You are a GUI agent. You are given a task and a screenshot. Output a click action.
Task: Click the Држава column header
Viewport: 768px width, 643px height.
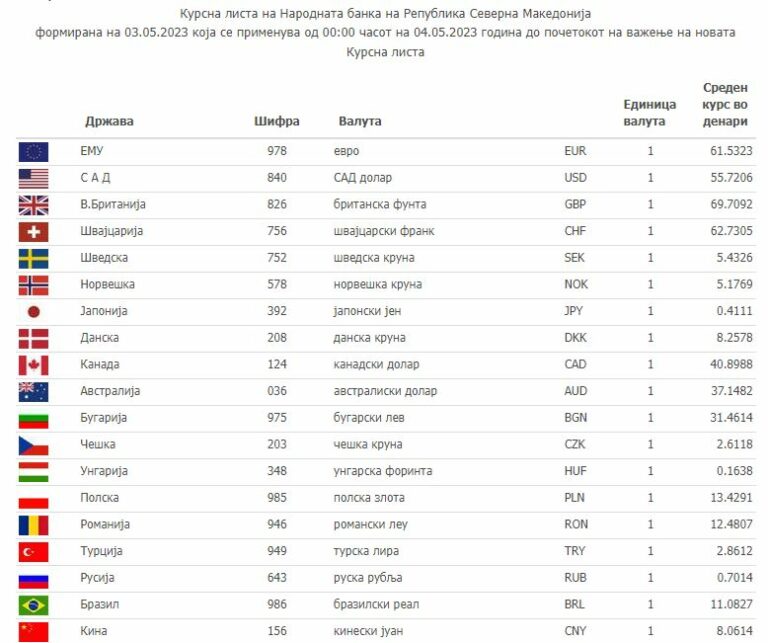(109, 121)
